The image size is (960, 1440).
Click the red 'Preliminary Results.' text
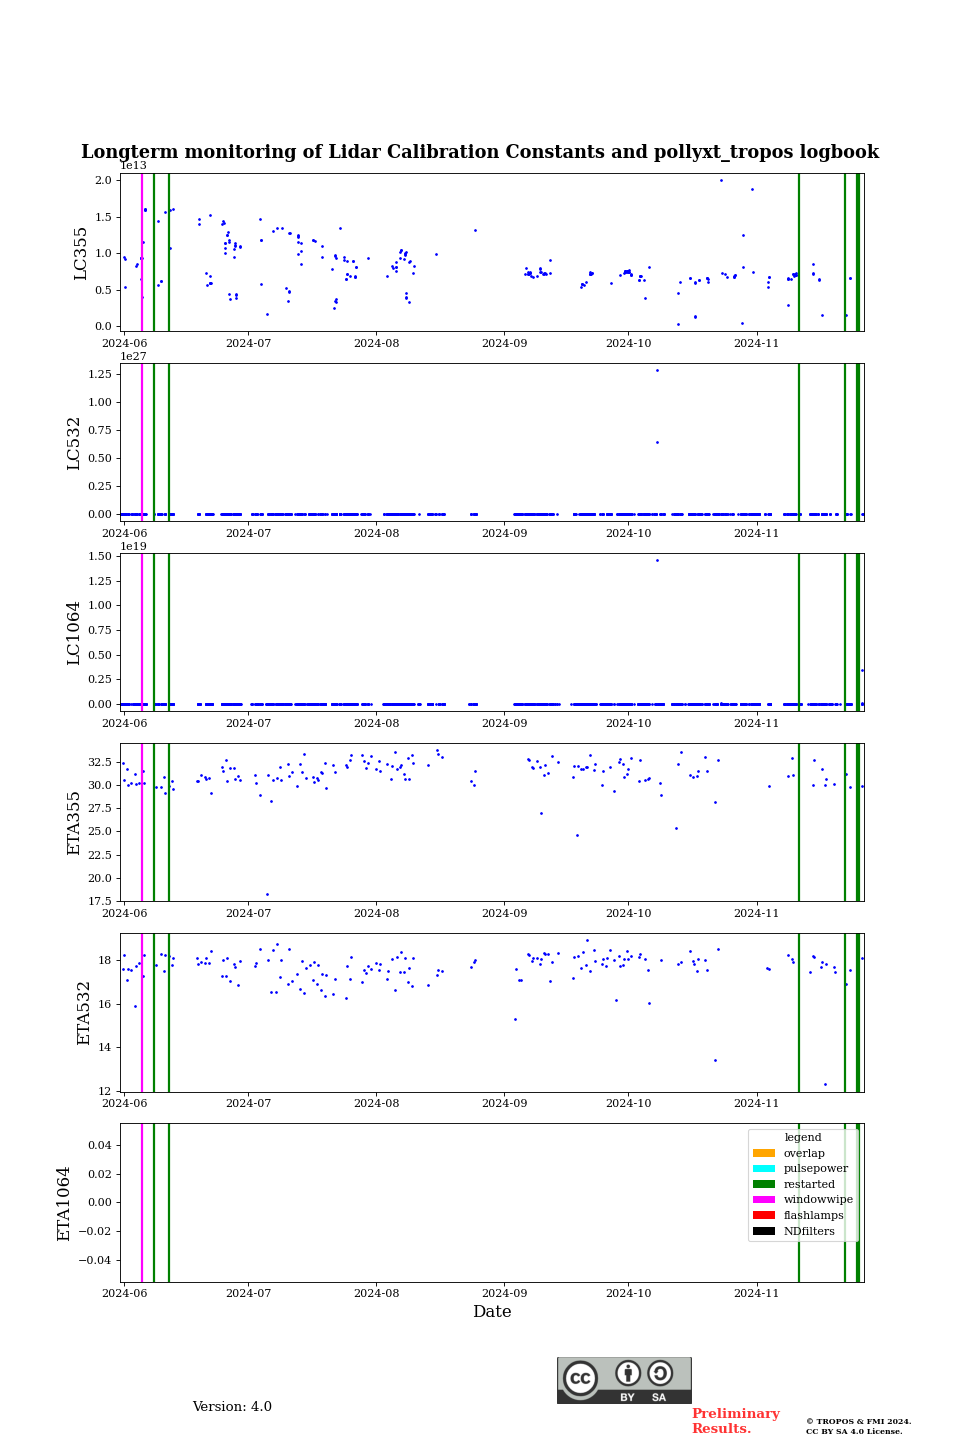pyautogui.click(x=735, y=1421)
